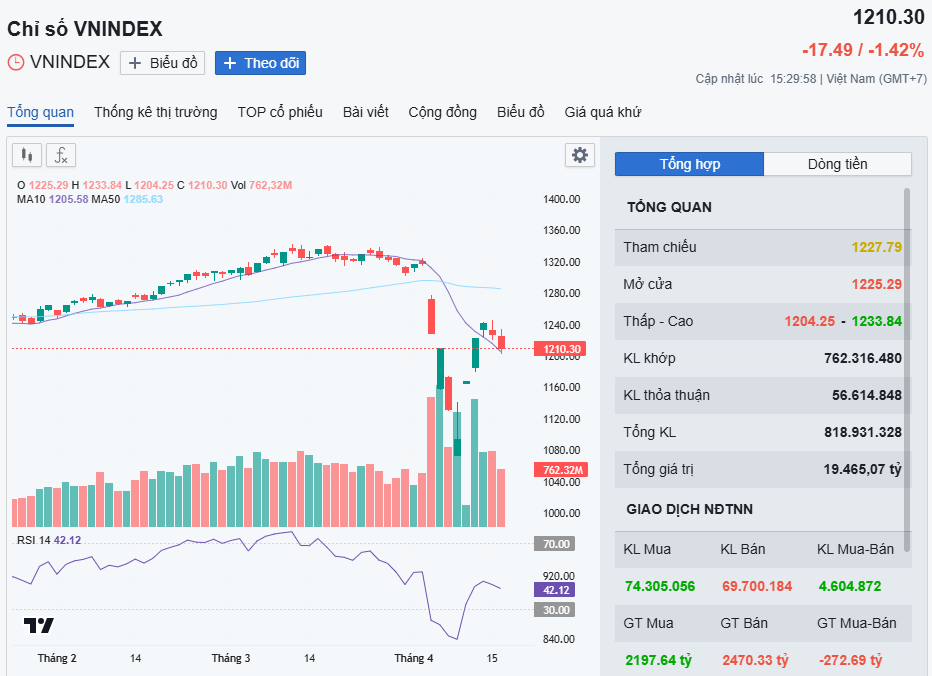Image resolution: width=932 pixels, height=676 pixels.
Task: Follow VNINDEX with Theo dõi button
Action: [x=260, y=63]
